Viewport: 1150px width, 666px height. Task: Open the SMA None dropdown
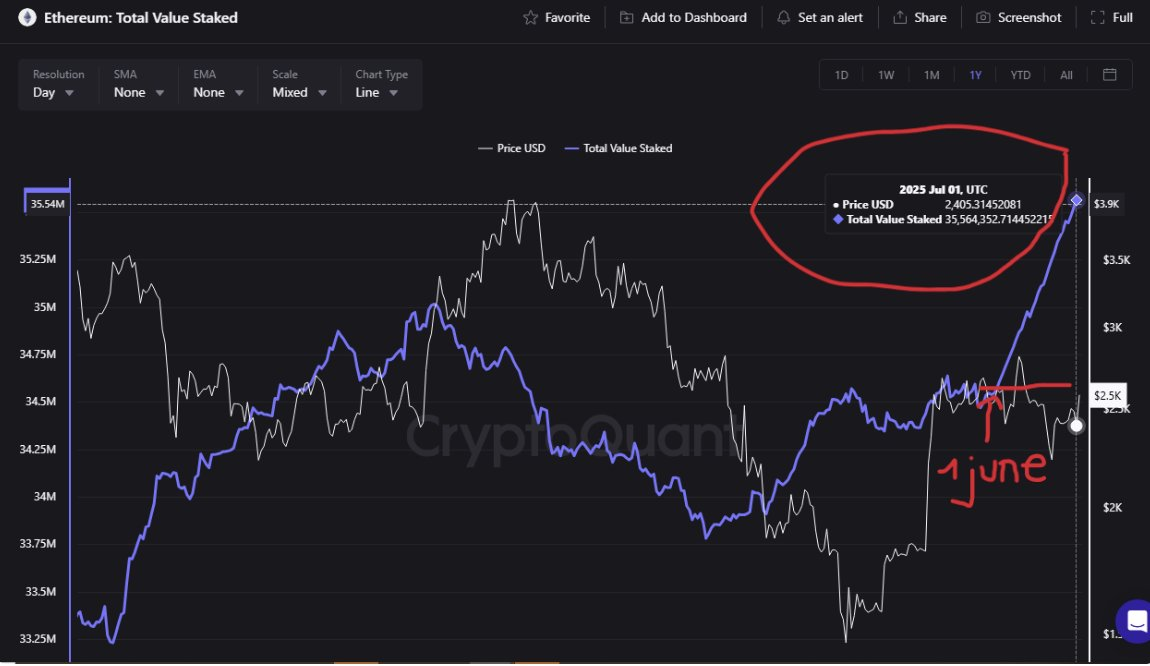(x=139, y=84)
